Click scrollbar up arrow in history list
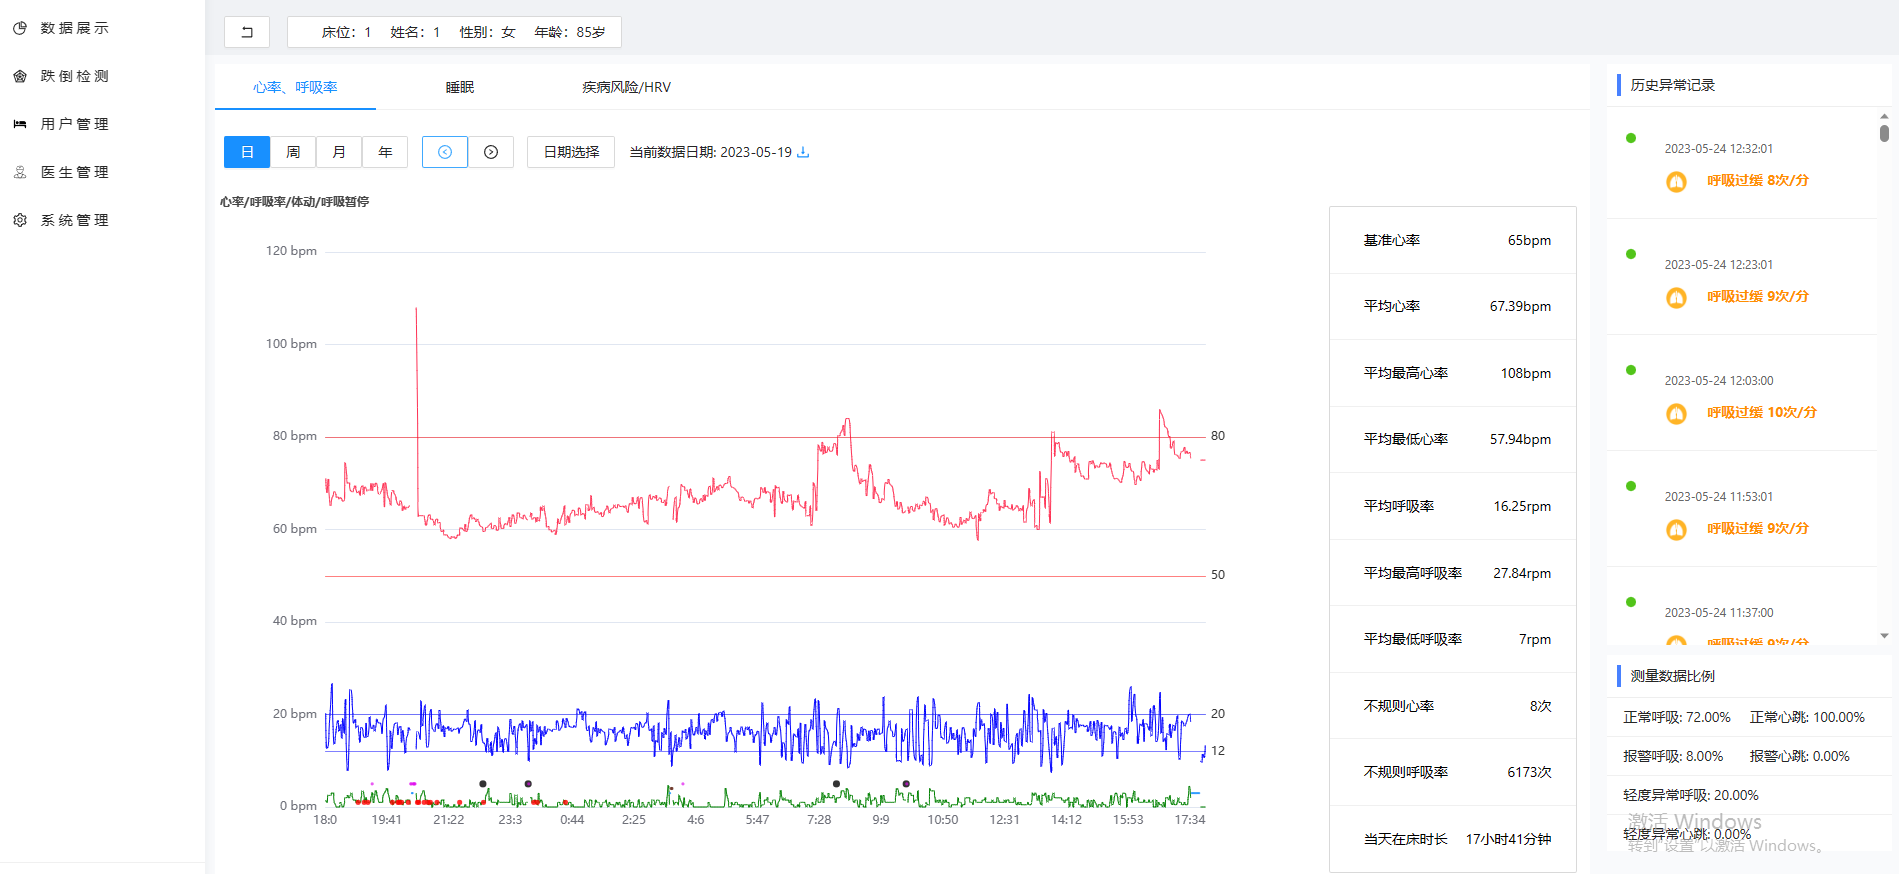Viewport: 1899px width, 874px height. [1884, 116]
